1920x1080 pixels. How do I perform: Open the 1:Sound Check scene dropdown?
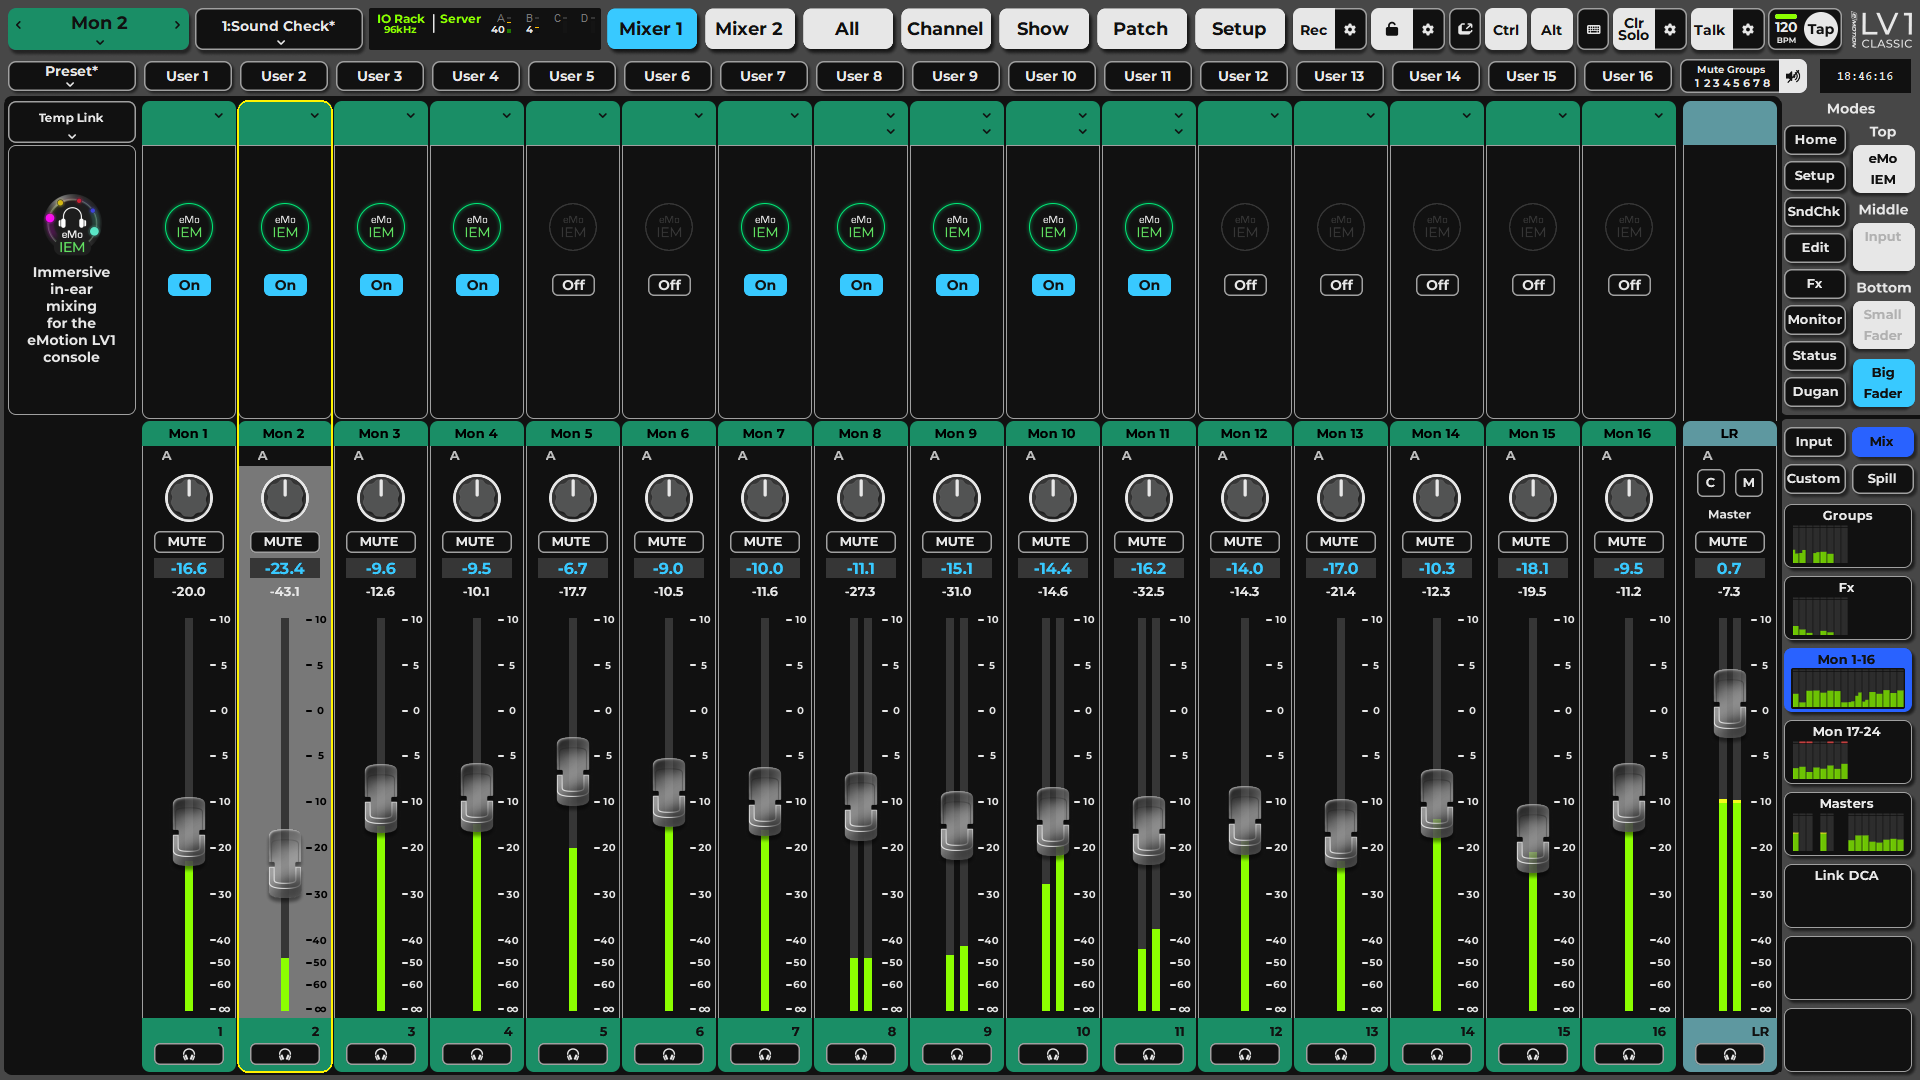tap(279, 30)
